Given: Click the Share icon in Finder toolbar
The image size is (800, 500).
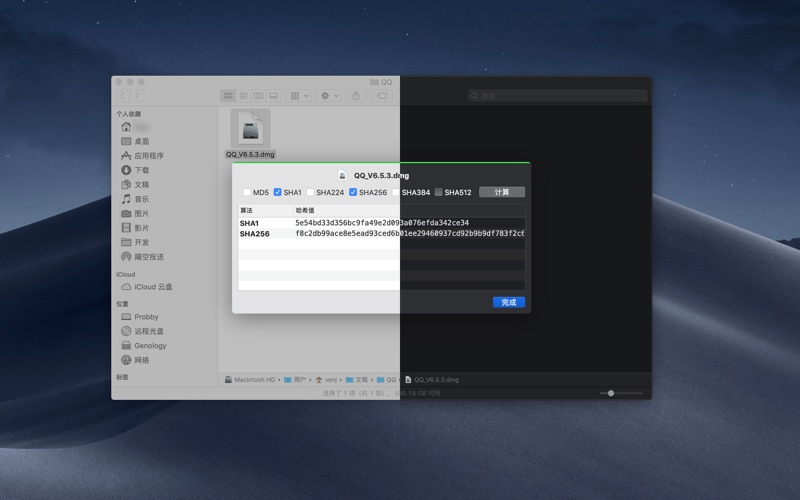Looking at the screenshot, I should pos(356,96).
